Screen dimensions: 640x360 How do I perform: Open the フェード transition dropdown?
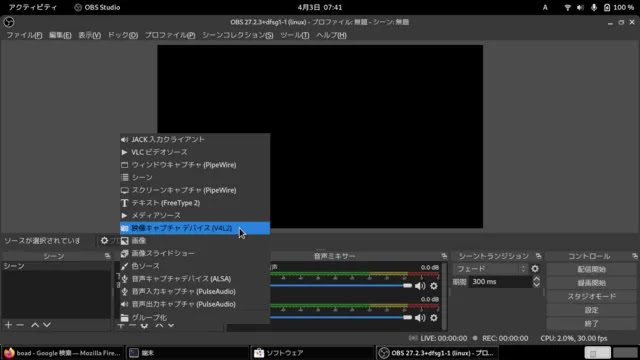pyautogui.click(x=490, y=269)
